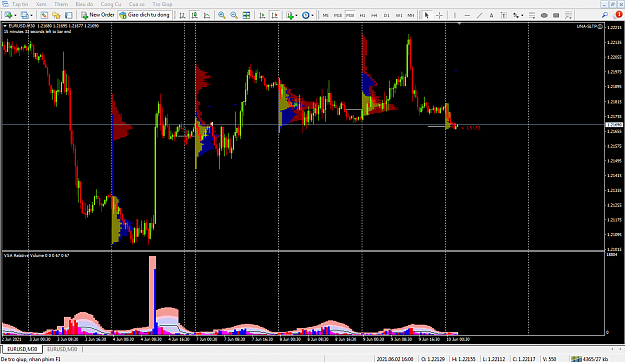This screenshot has width=625, height=362.
Task: Select the Text Label 'T' tool
Action: point(504,15)
